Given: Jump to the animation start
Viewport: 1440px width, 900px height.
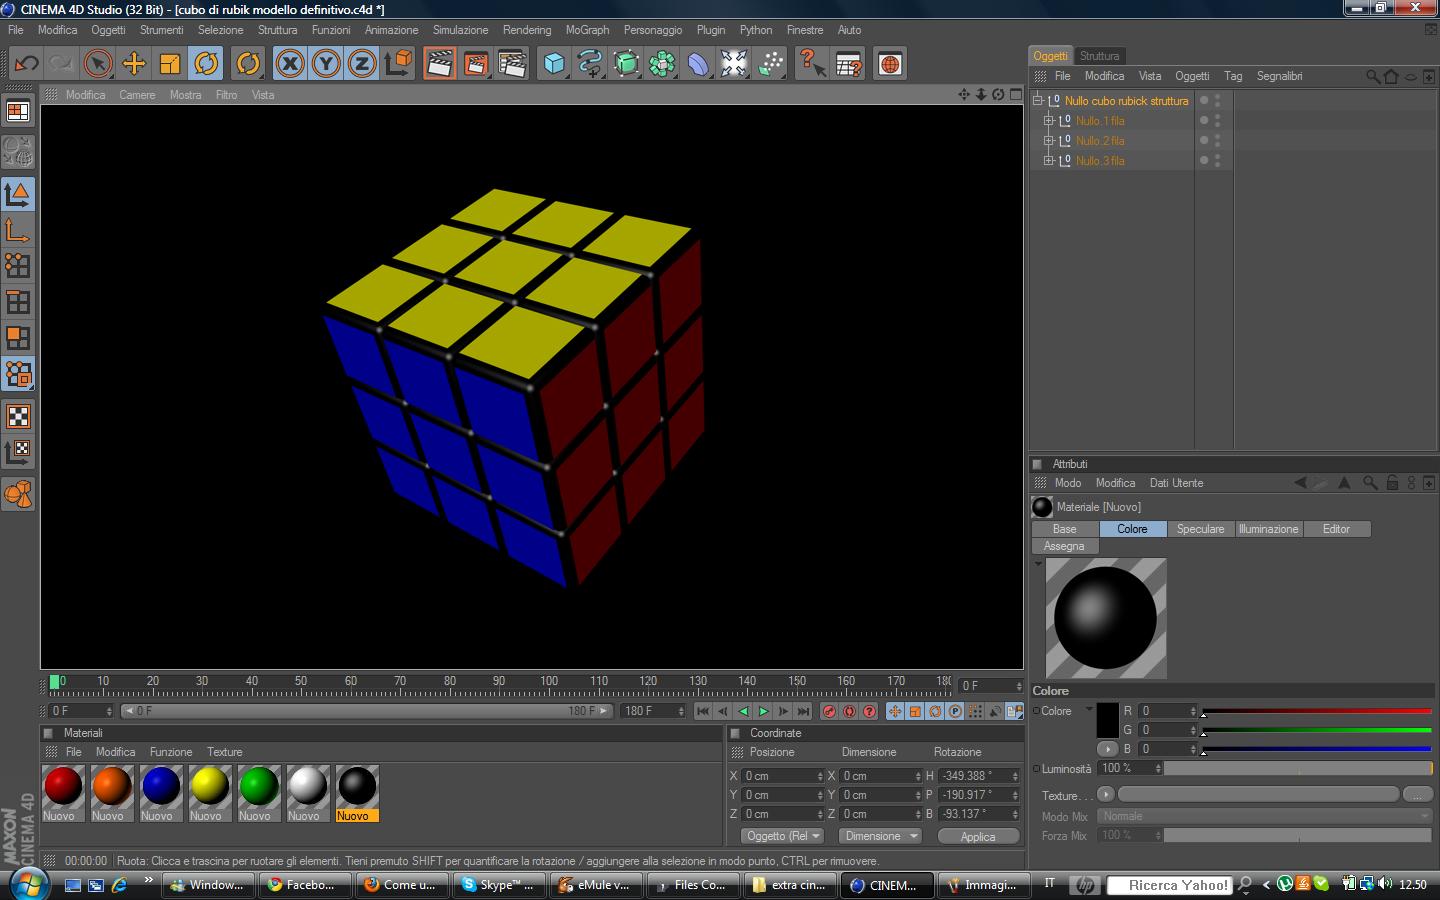Looking at the screenshot, I should (703, 711).
